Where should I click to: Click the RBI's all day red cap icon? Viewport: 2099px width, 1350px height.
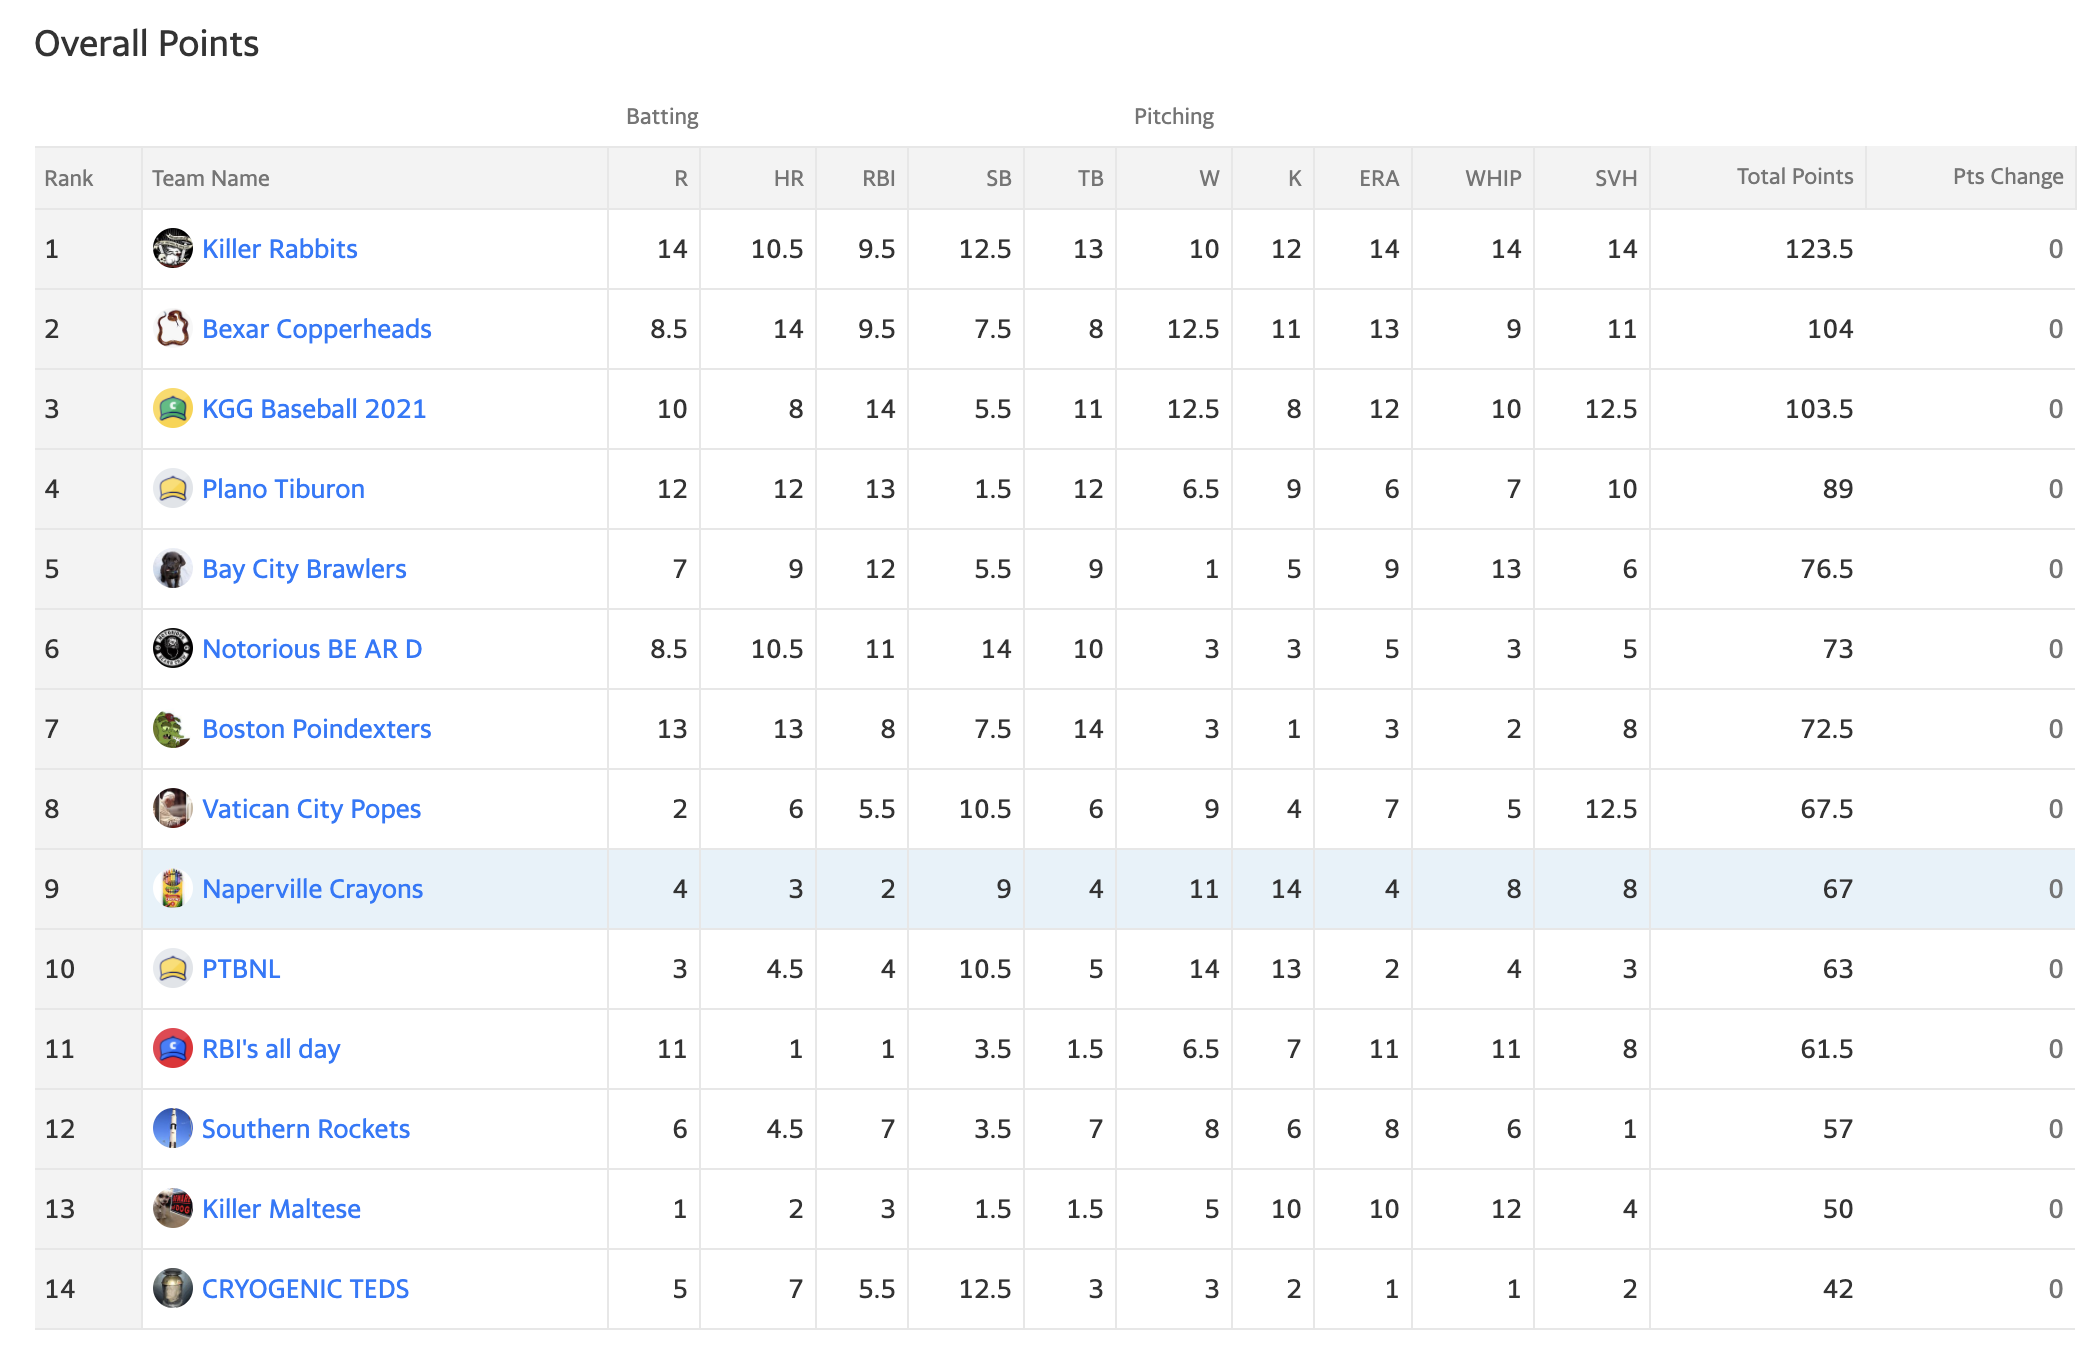point(172,1049)
